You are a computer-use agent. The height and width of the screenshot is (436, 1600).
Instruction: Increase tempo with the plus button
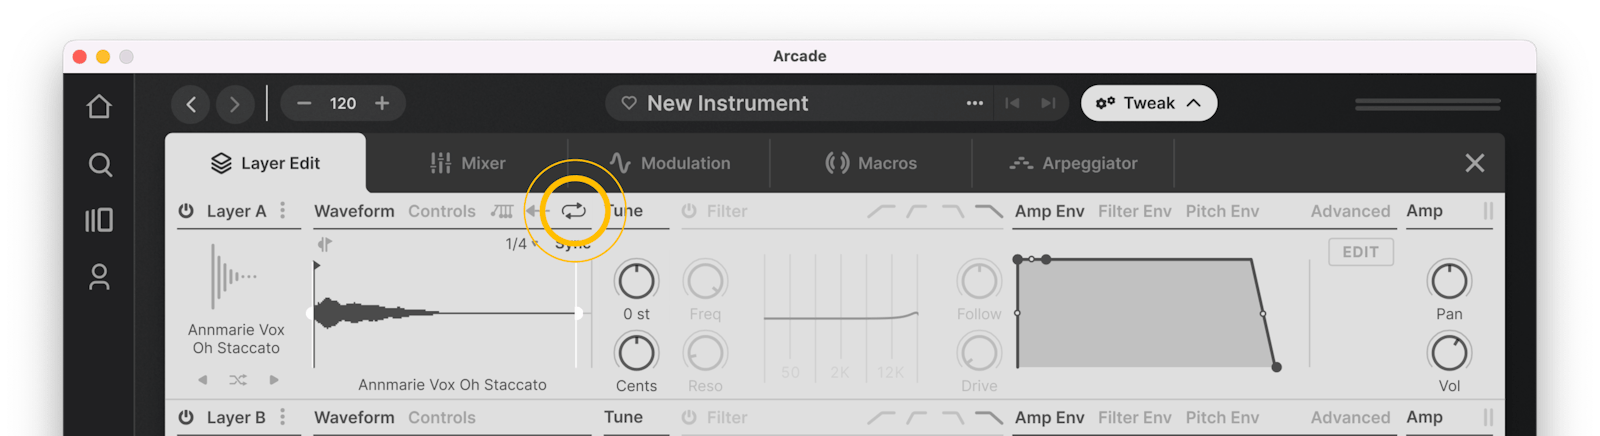pos(382,103)
